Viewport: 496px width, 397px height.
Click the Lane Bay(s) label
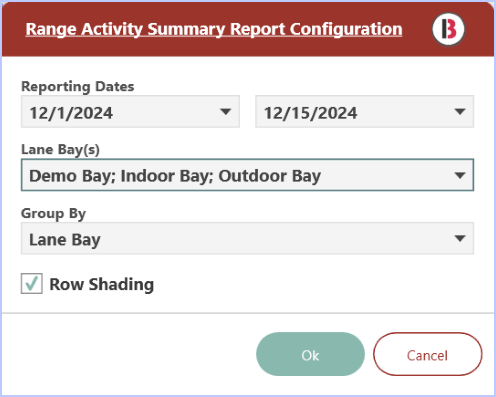click(60, 150)
